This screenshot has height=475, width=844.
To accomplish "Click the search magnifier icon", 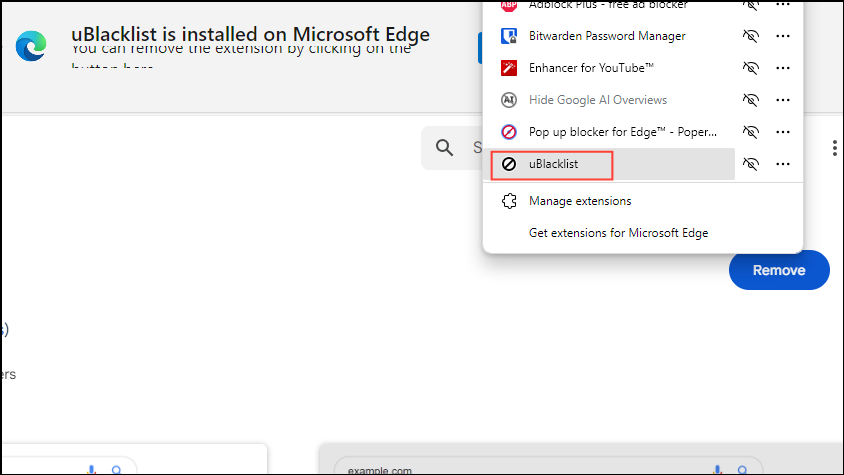I will [444, 147].
